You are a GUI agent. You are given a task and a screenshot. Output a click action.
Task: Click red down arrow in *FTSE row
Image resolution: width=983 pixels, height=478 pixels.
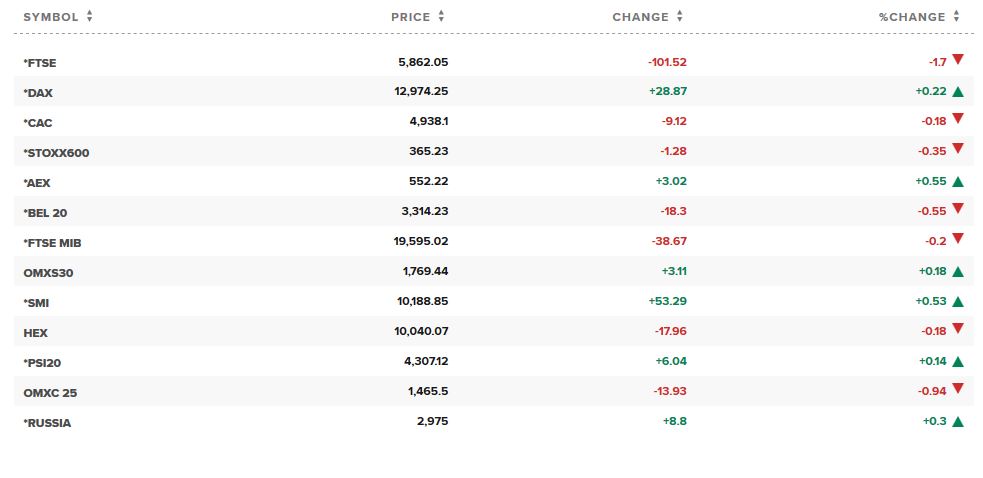pos(957,59)
